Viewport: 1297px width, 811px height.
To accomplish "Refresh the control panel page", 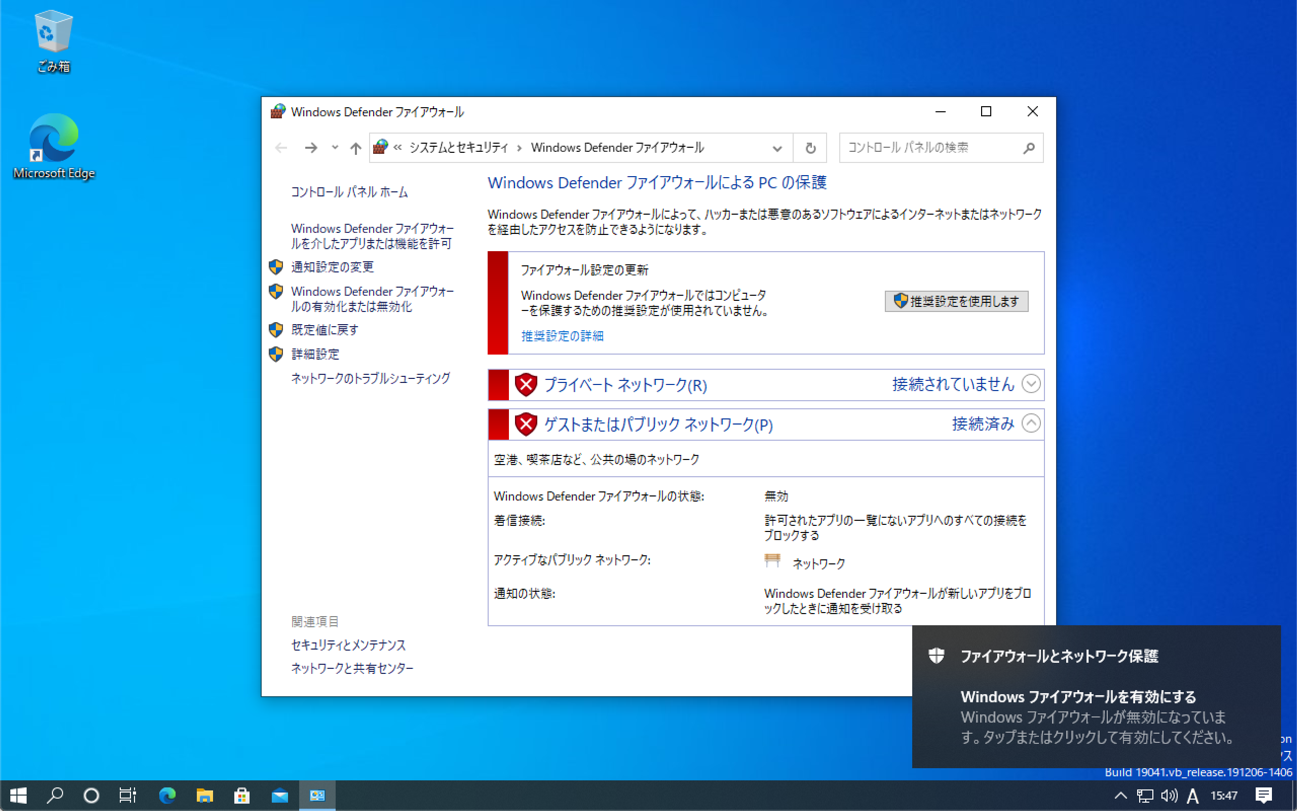I will point(810,148).
